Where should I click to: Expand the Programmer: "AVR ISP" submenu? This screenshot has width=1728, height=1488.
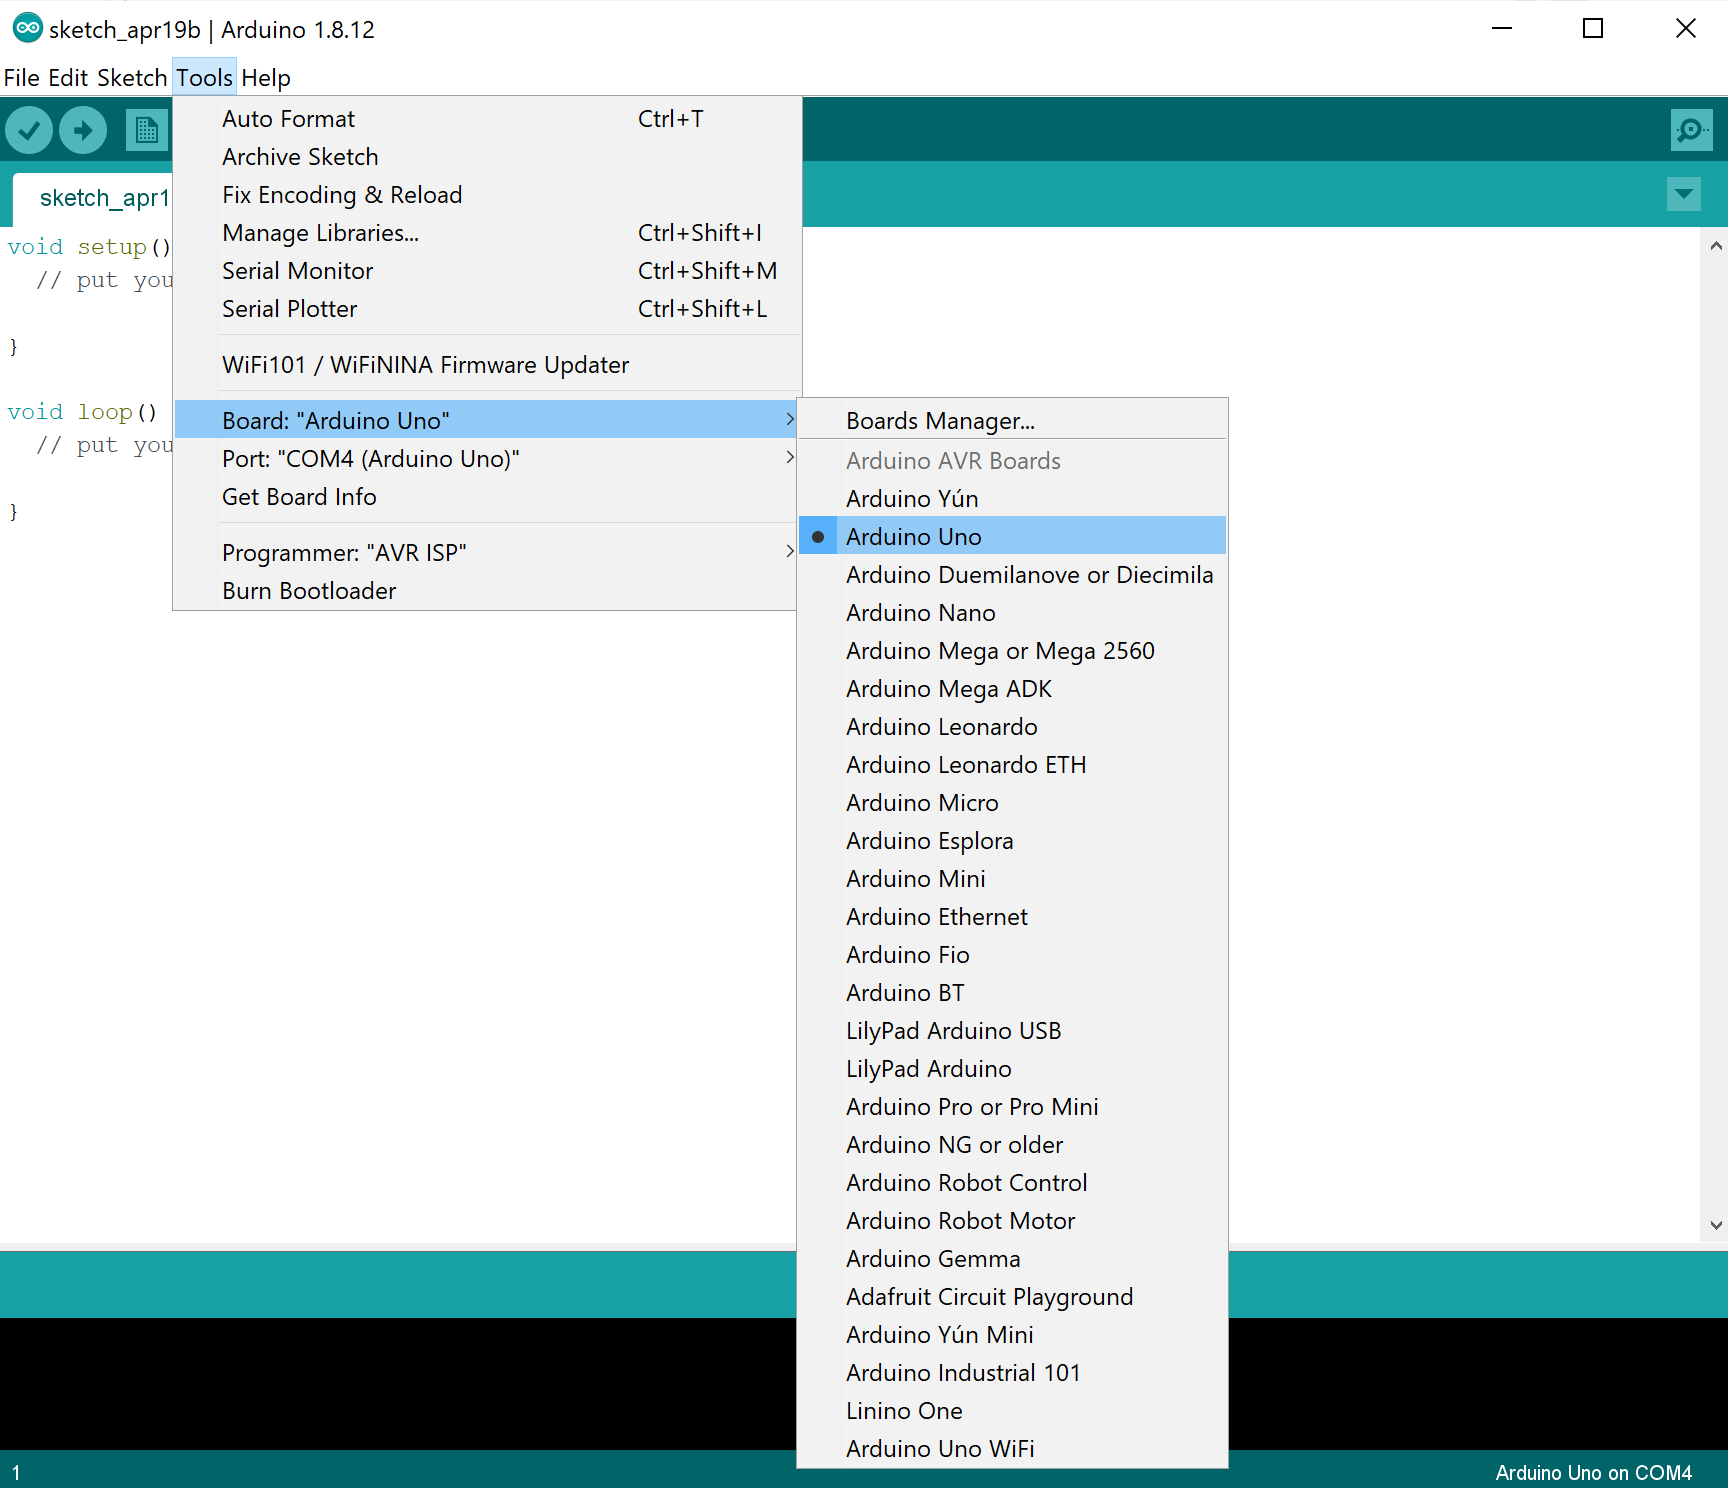coord(487,552)
